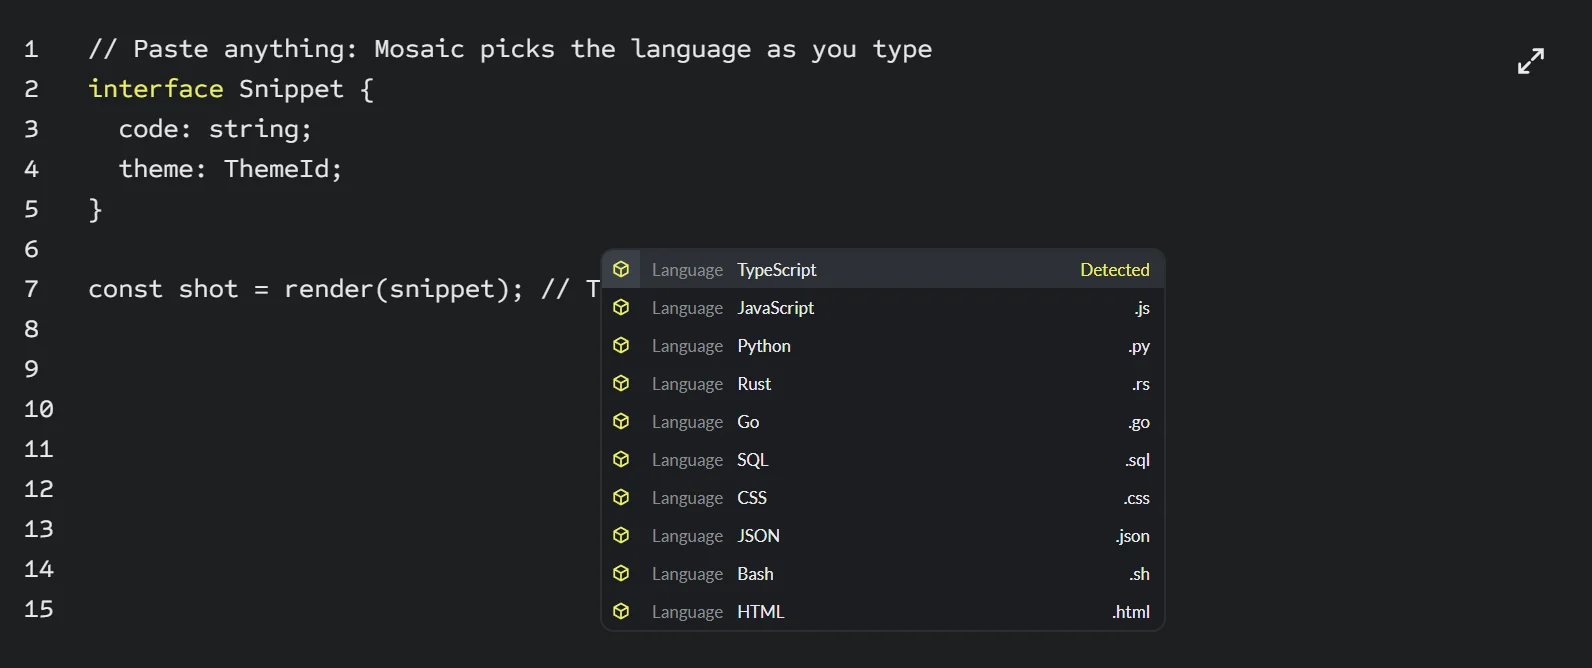Click the cube icon beside JSON

[x=621, y=536]
